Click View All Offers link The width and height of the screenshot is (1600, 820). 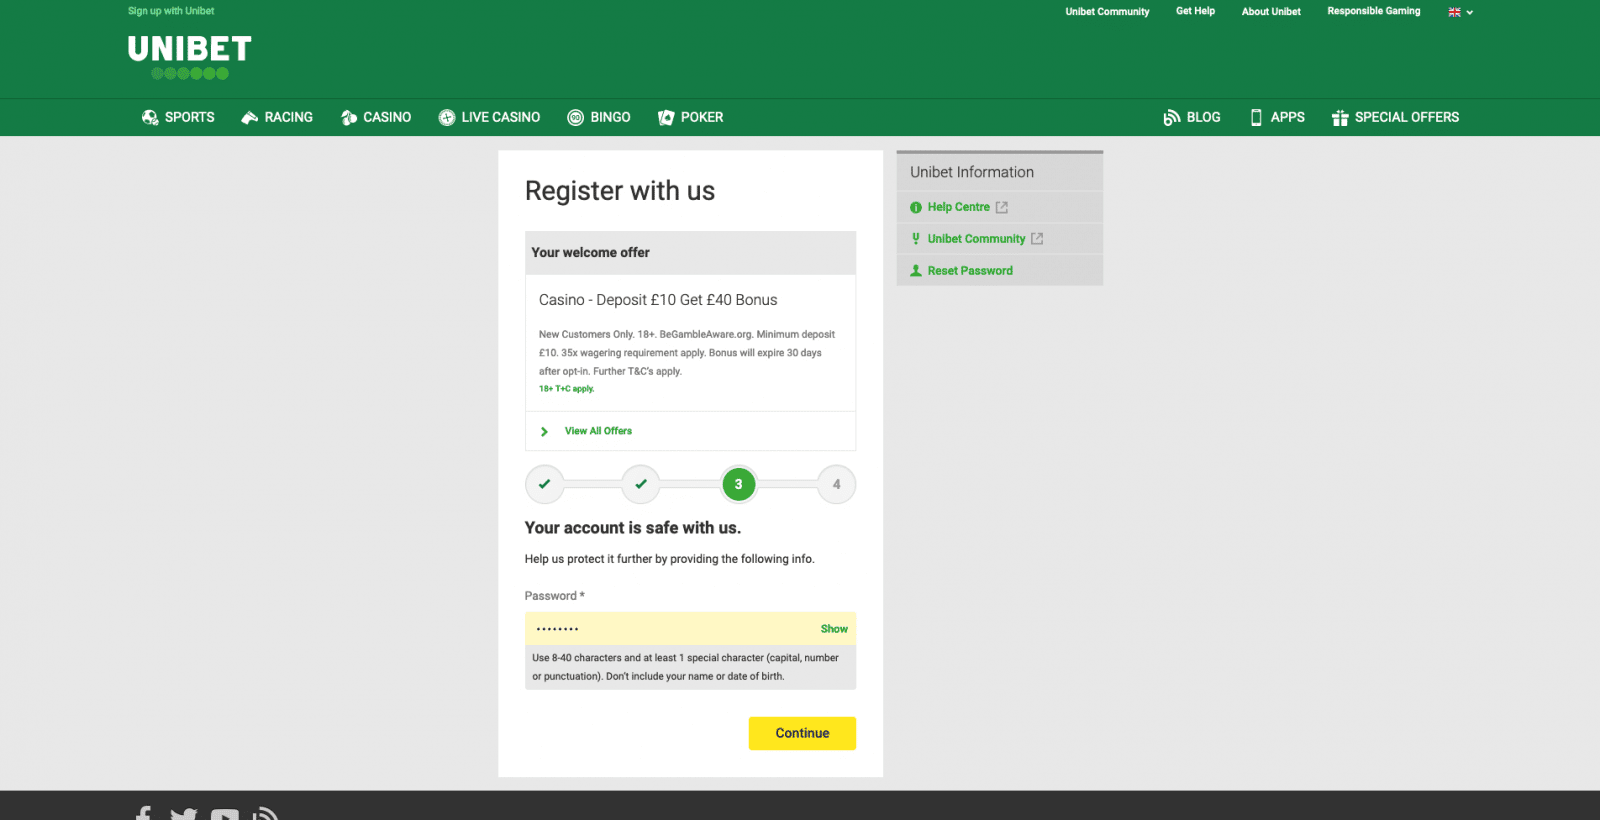(x=598, y=431)
